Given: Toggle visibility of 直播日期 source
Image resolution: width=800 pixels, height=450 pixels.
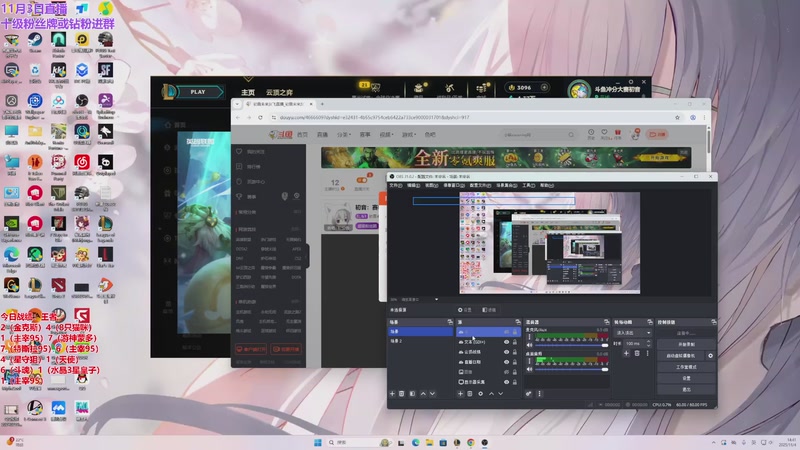Looking at the screenshot, I should point(506,362).
